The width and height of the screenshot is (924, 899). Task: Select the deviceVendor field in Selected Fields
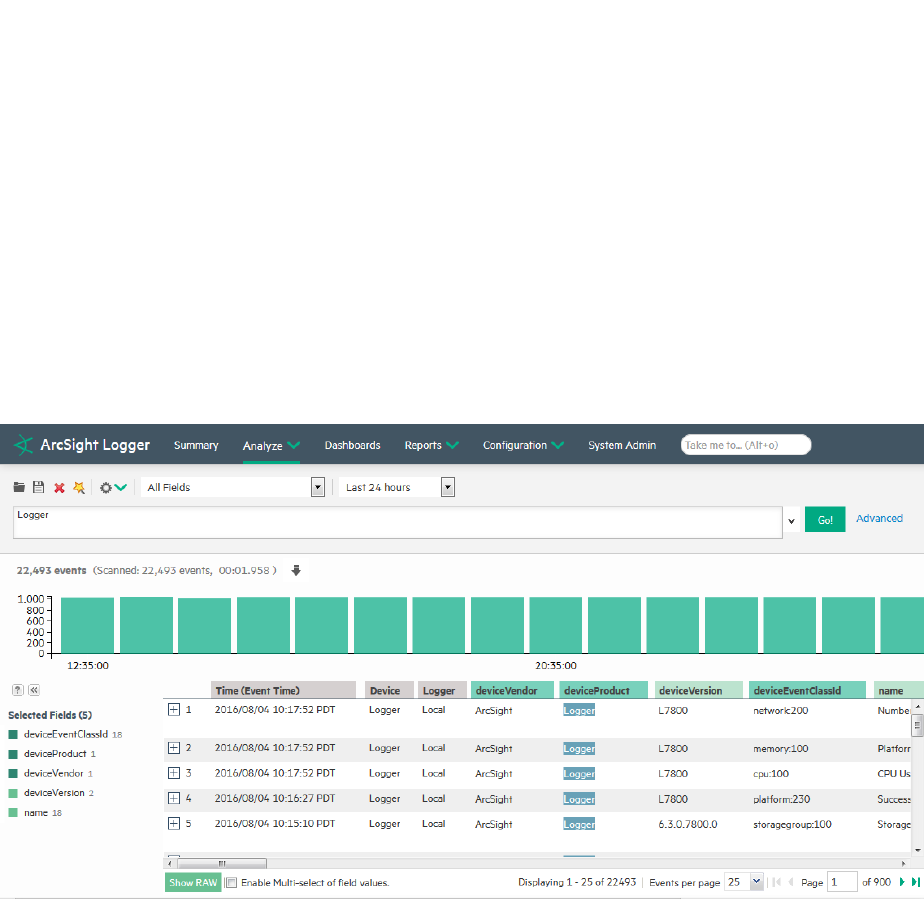pos(54,773)
